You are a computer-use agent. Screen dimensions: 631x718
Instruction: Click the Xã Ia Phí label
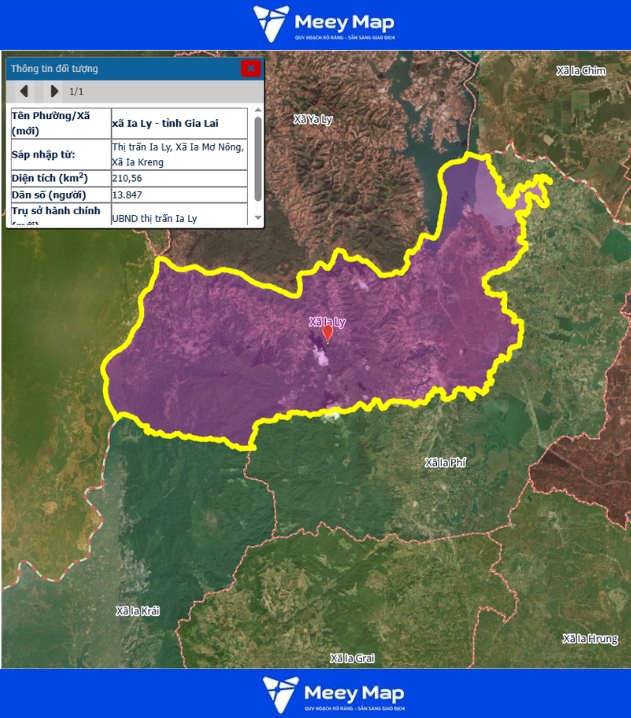(445, 462)
